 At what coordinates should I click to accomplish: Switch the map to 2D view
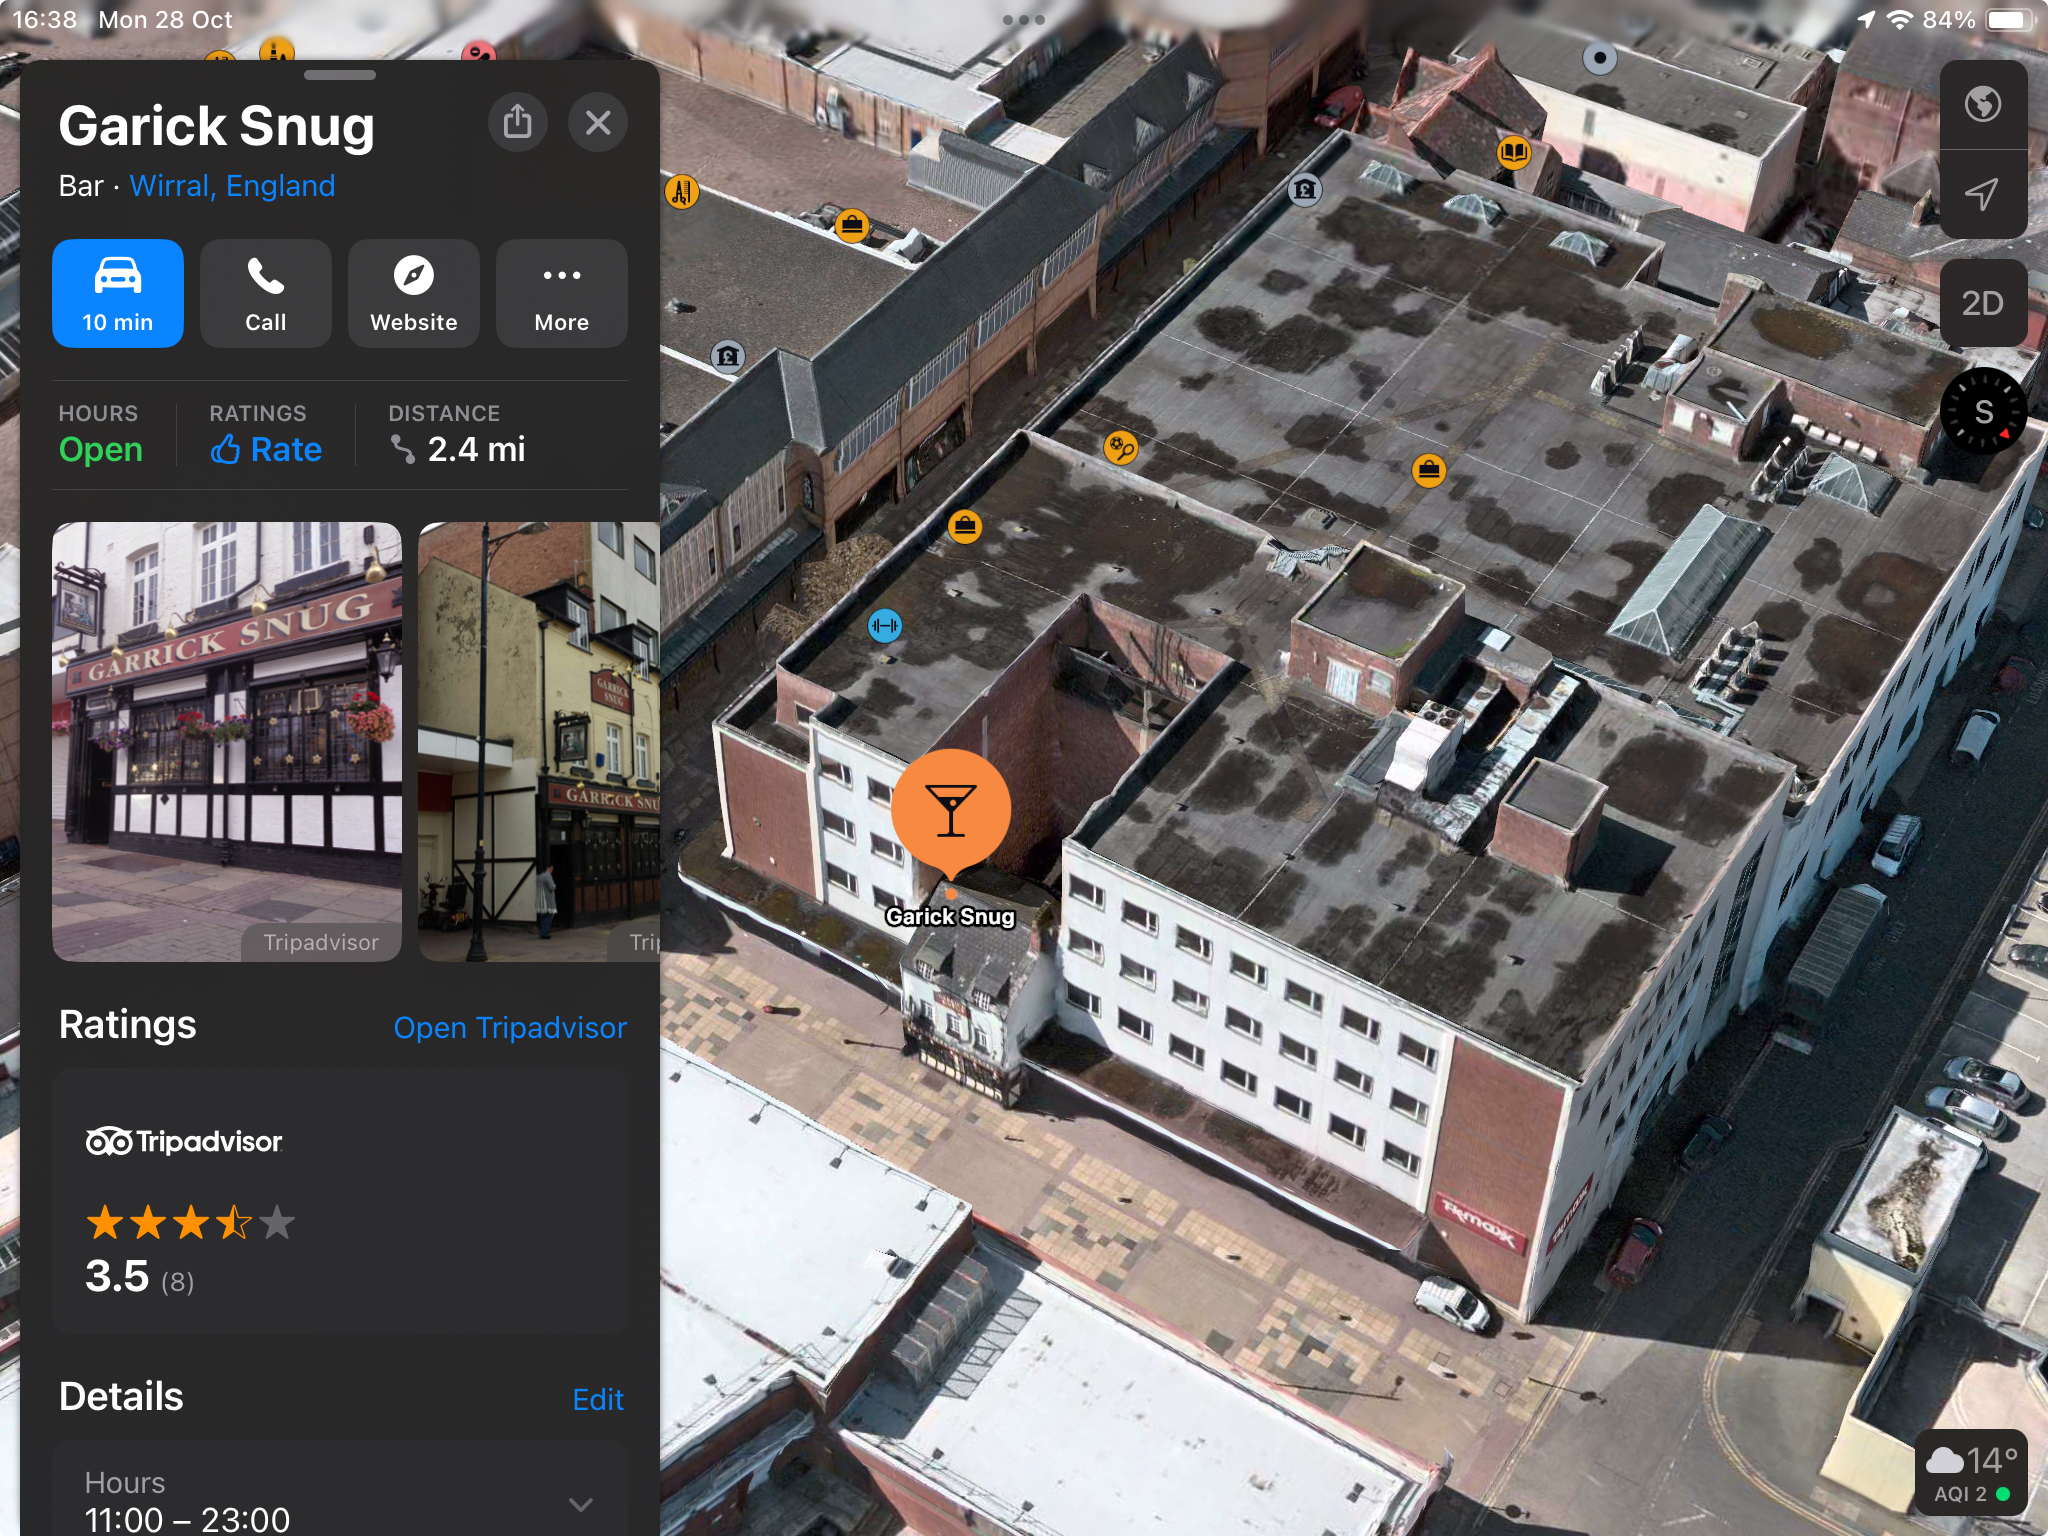click(1982, 303)
